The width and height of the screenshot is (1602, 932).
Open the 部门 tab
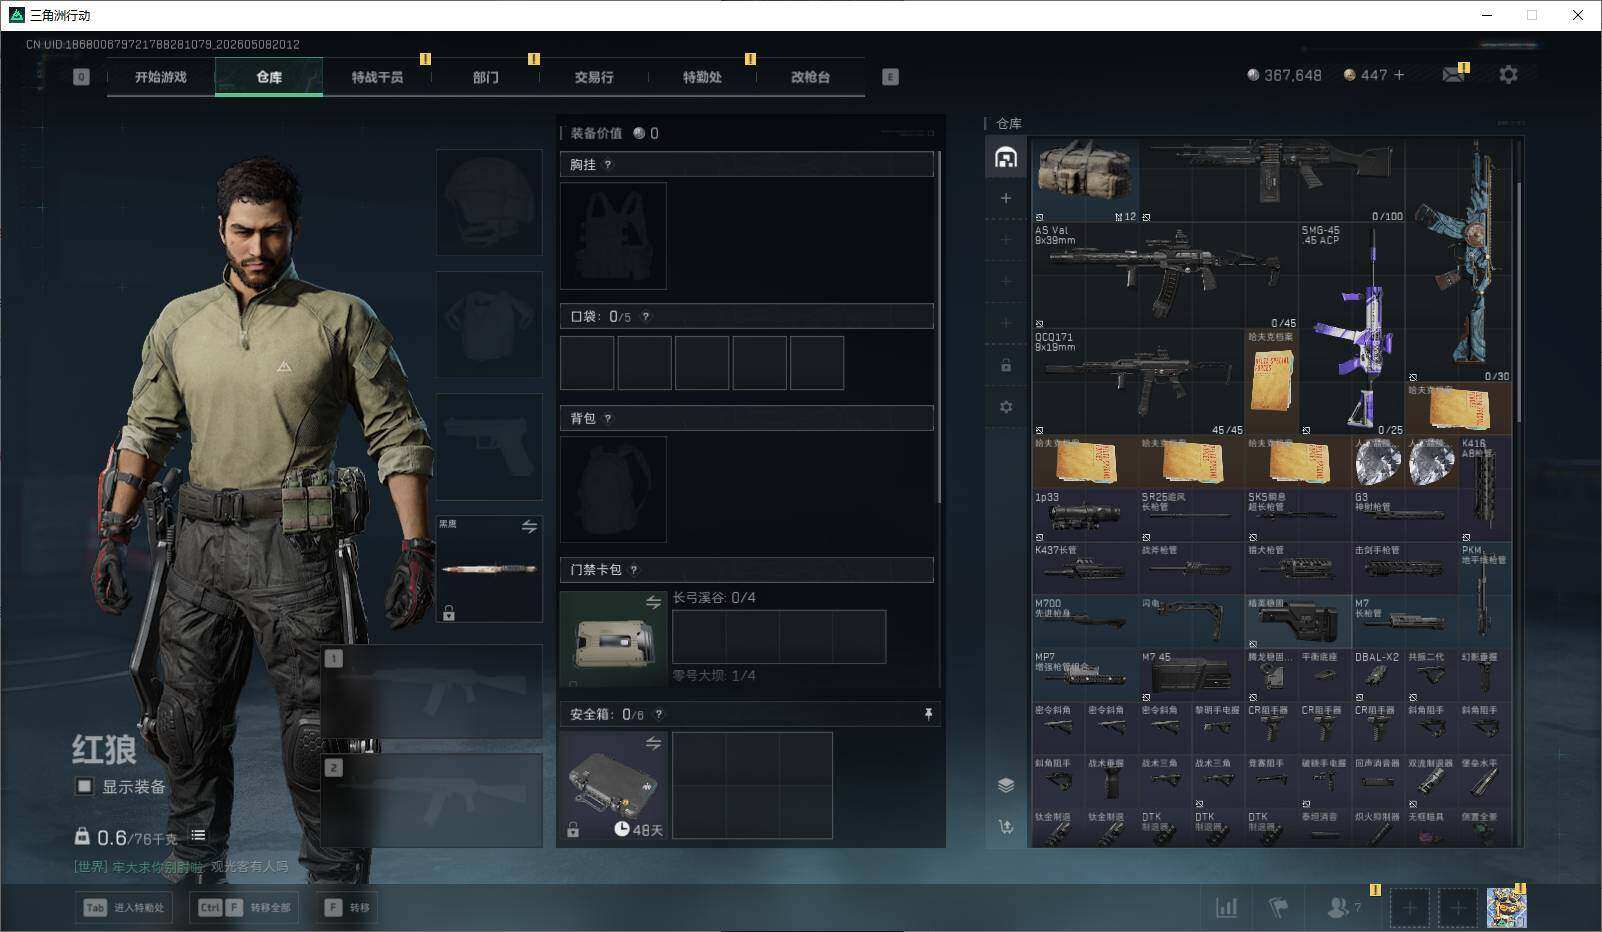pyautogui.click(x=486, y=77)
